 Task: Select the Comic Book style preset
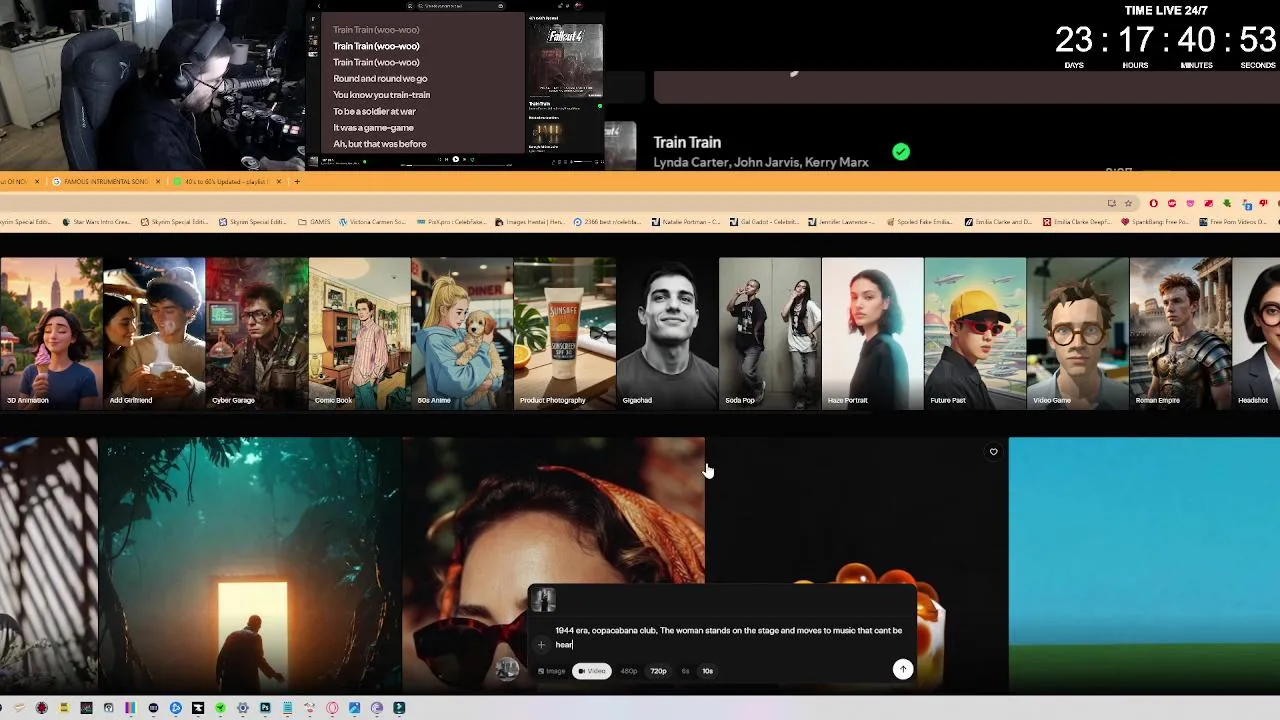[359, 333]
